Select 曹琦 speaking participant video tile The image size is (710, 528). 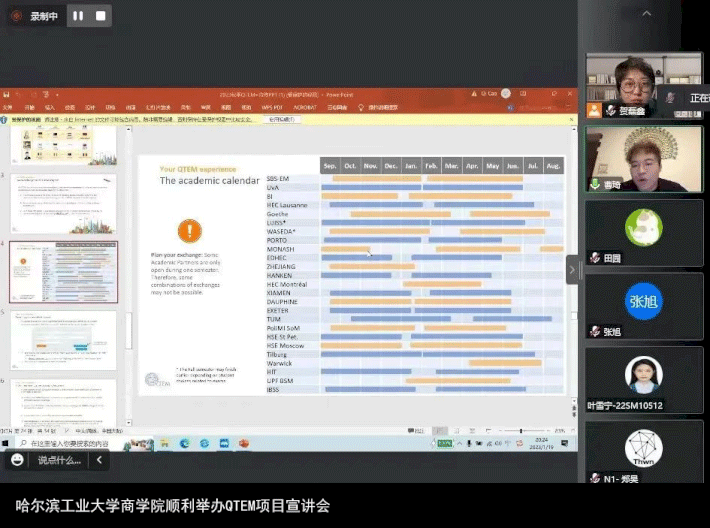[x=644, y=159]
